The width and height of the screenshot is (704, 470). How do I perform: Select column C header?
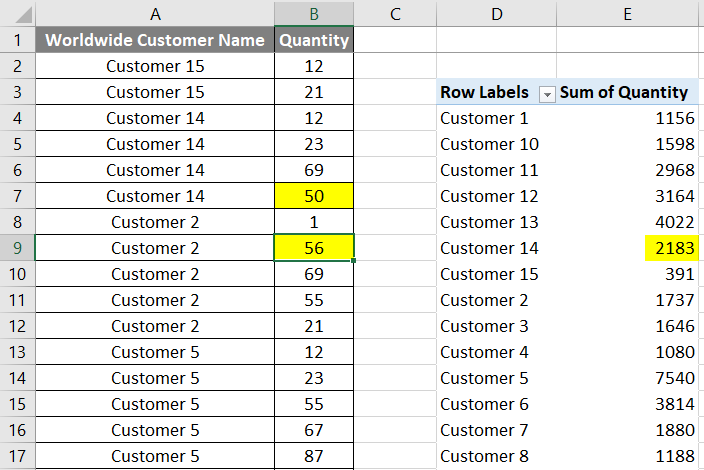click(x=395, y=14)
